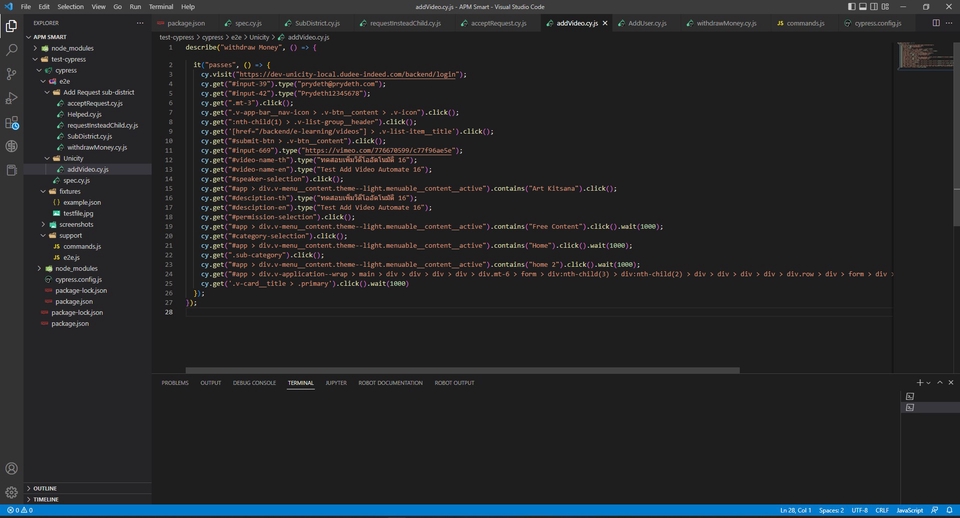
Task: Toggle the bottom panel visibility
Action: pos(863,7)
